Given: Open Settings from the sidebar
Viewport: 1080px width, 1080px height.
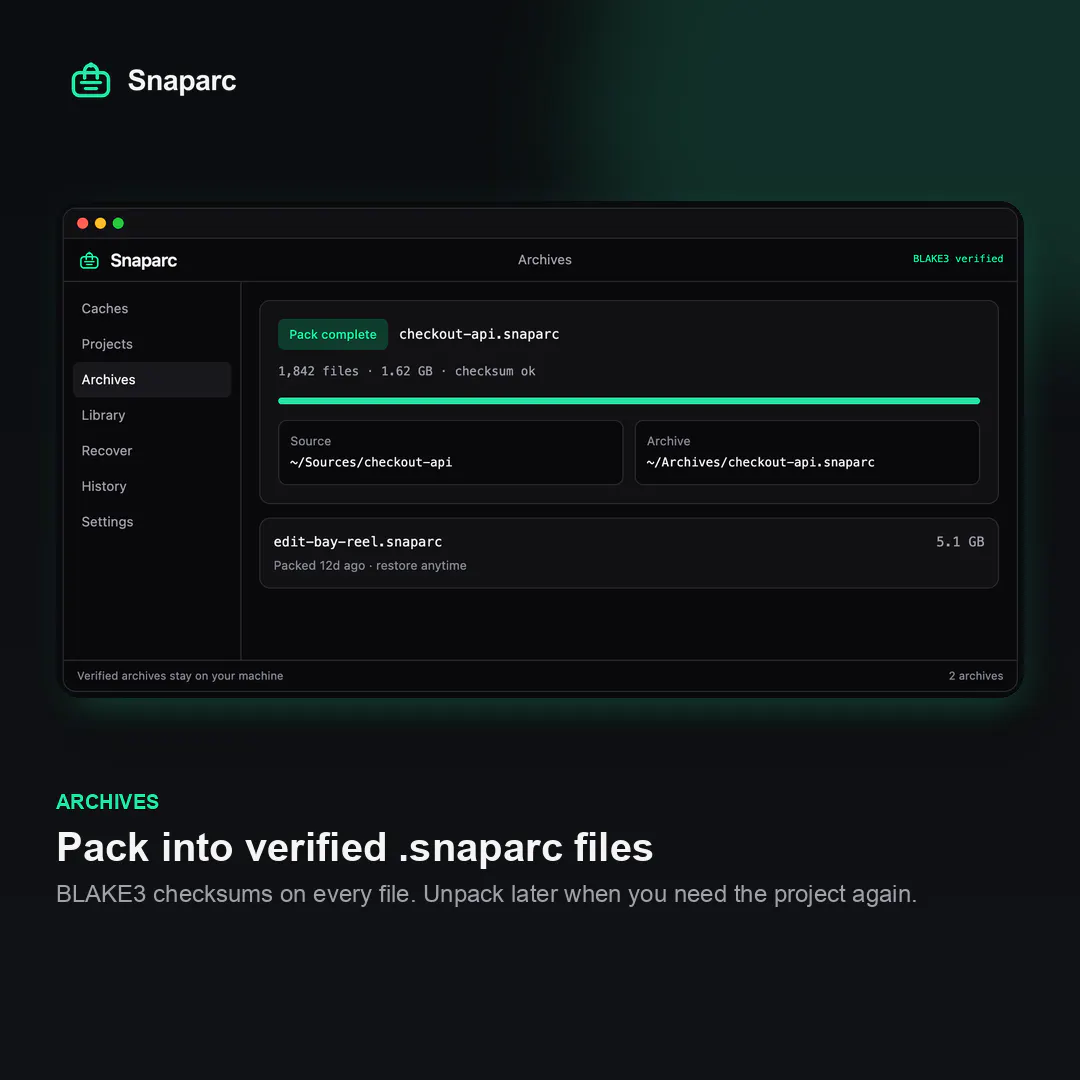Looking at the screenshot, I should [152, 521].
